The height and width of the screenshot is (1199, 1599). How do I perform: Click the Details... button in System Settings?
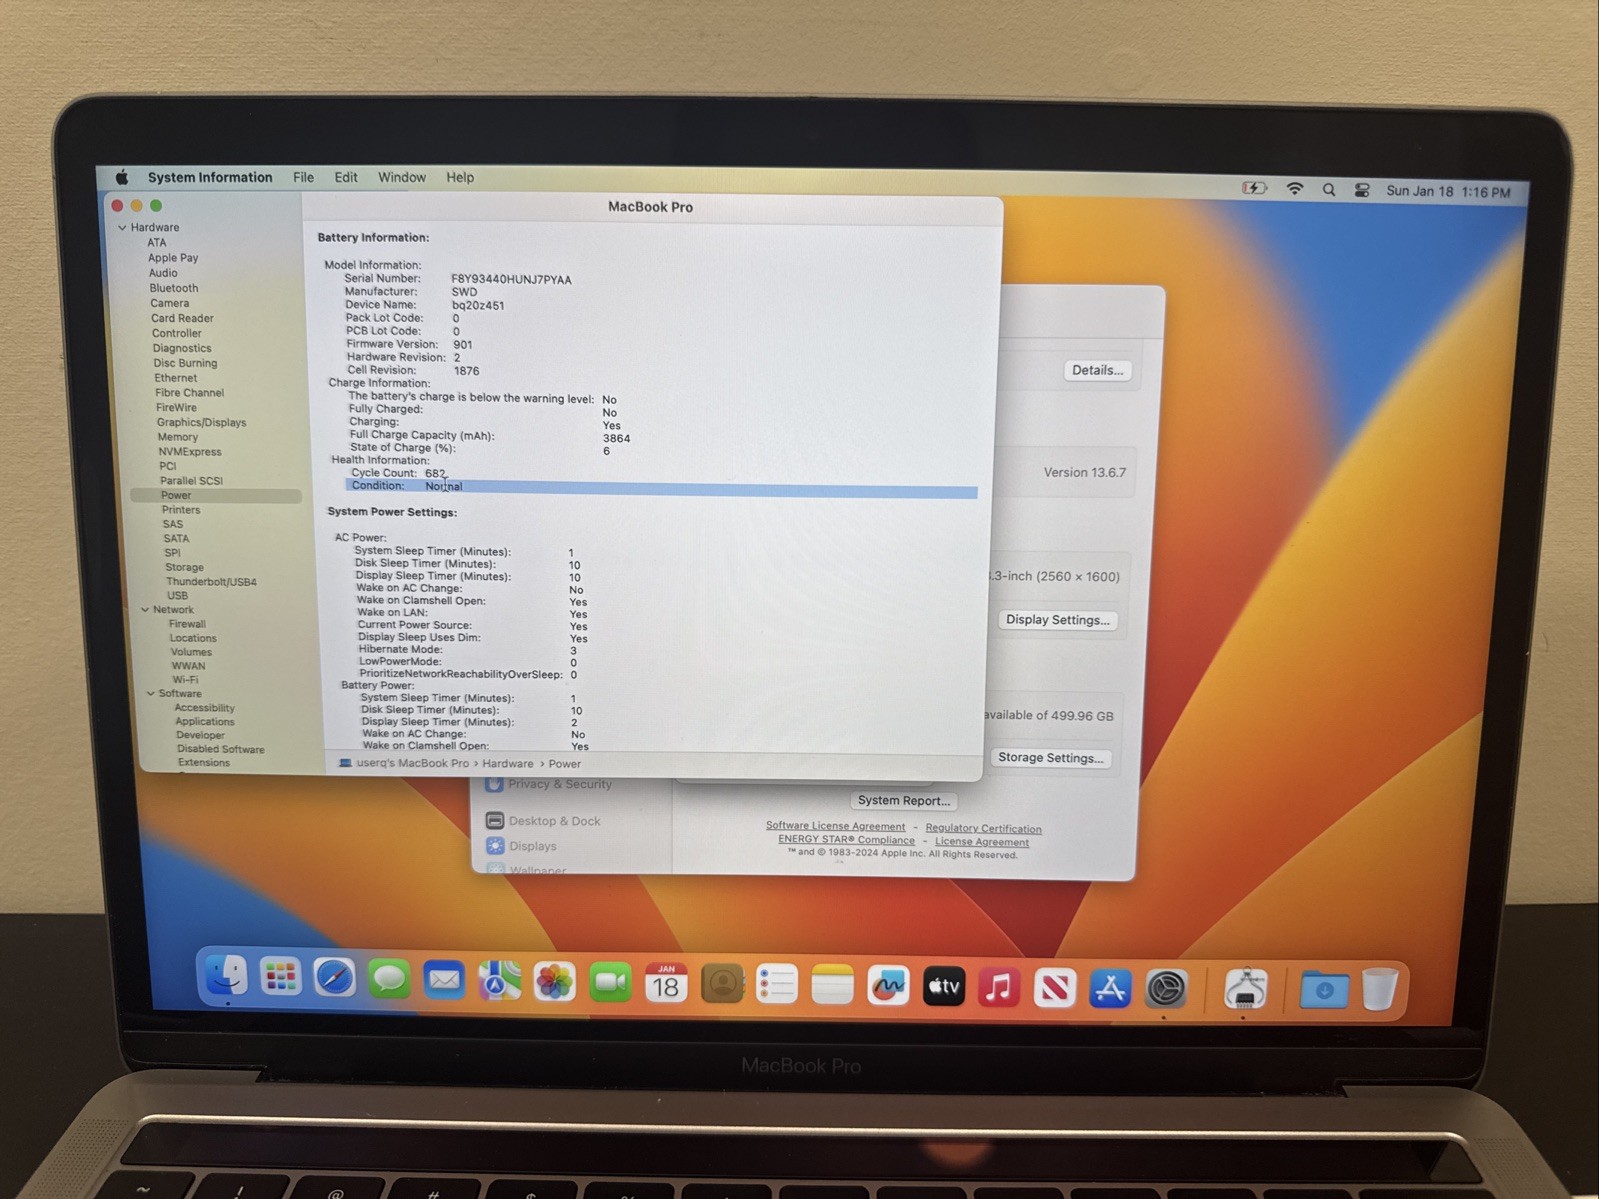coord(1097,370)
